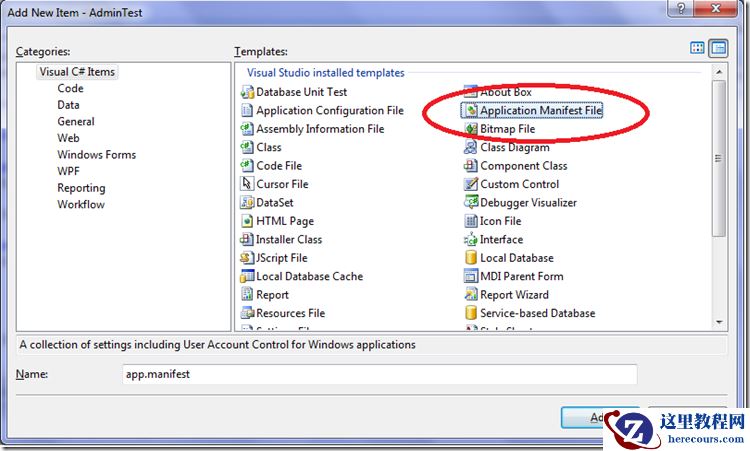This screenshot has width=750, height=451.
Task: Click the templates list scroll up arrow
Action: [x=719, y=72]
